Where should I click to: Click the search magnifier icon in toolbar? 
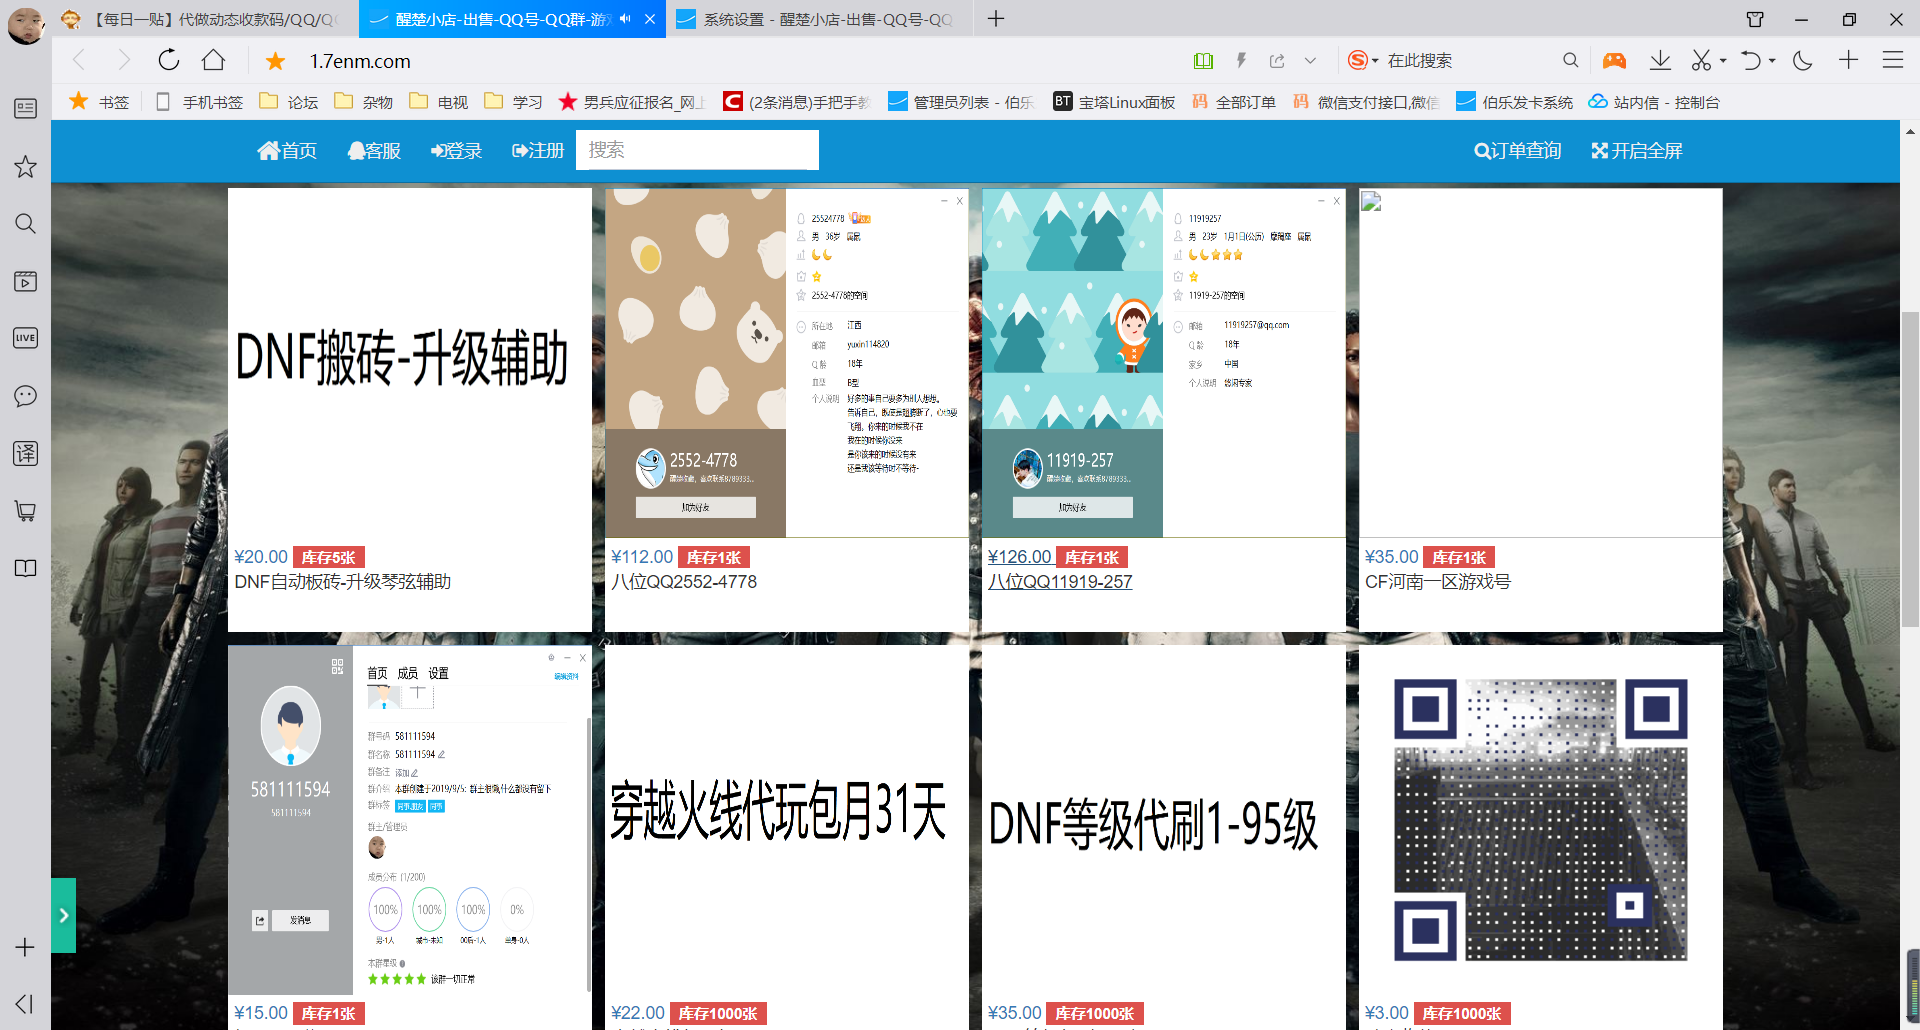pyautogui.click(x=1570, y=60)
